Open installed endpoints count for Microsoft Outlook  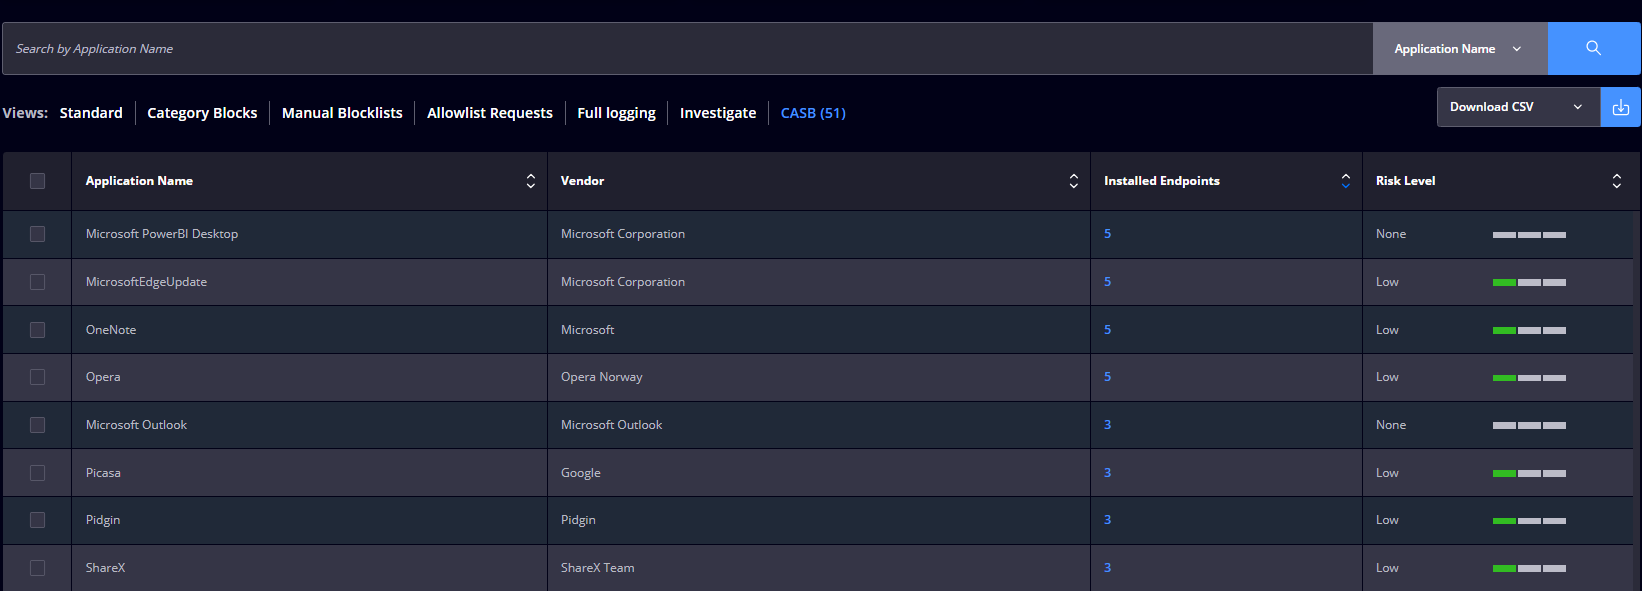pyautogui.click(x=1107, y=425)
